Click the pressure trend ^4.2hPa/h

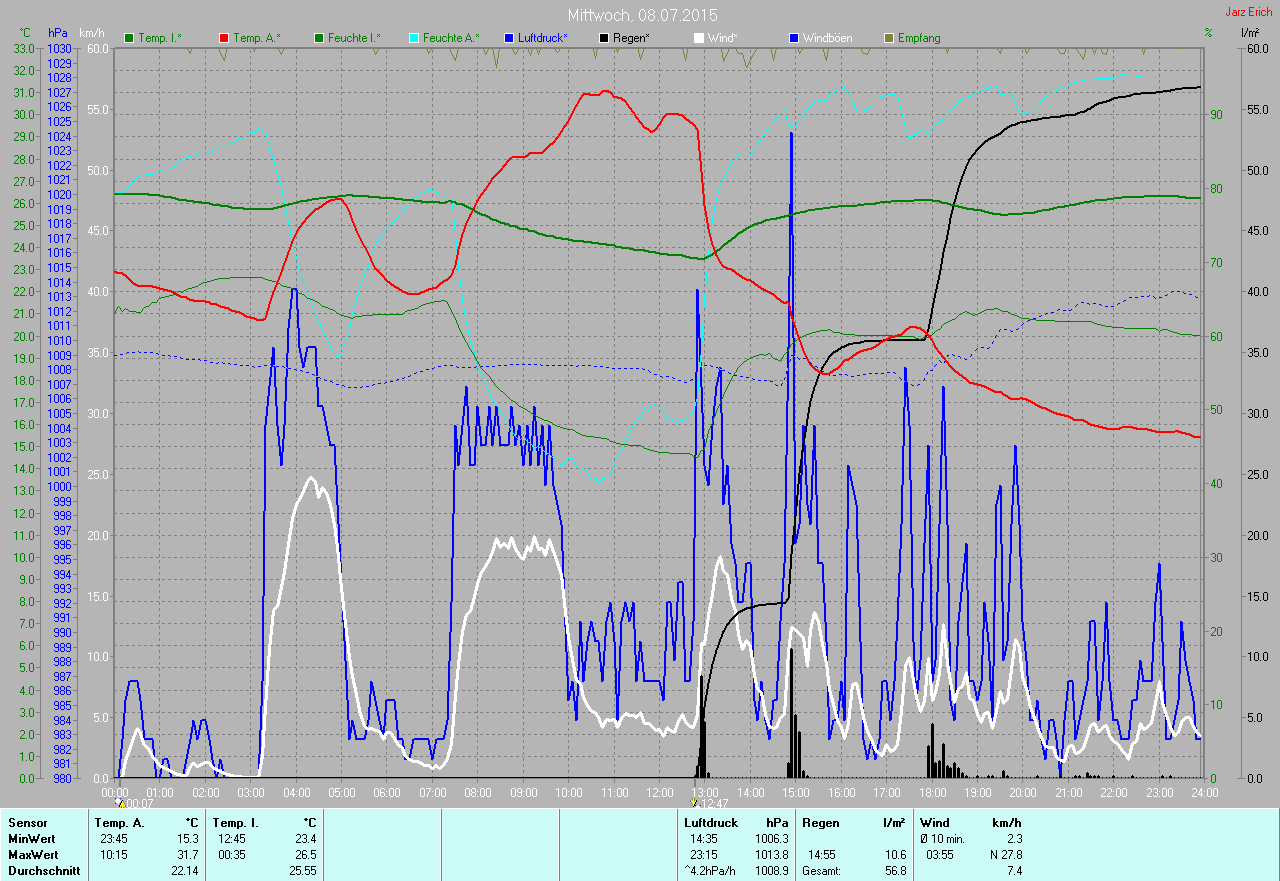point(711,871)
